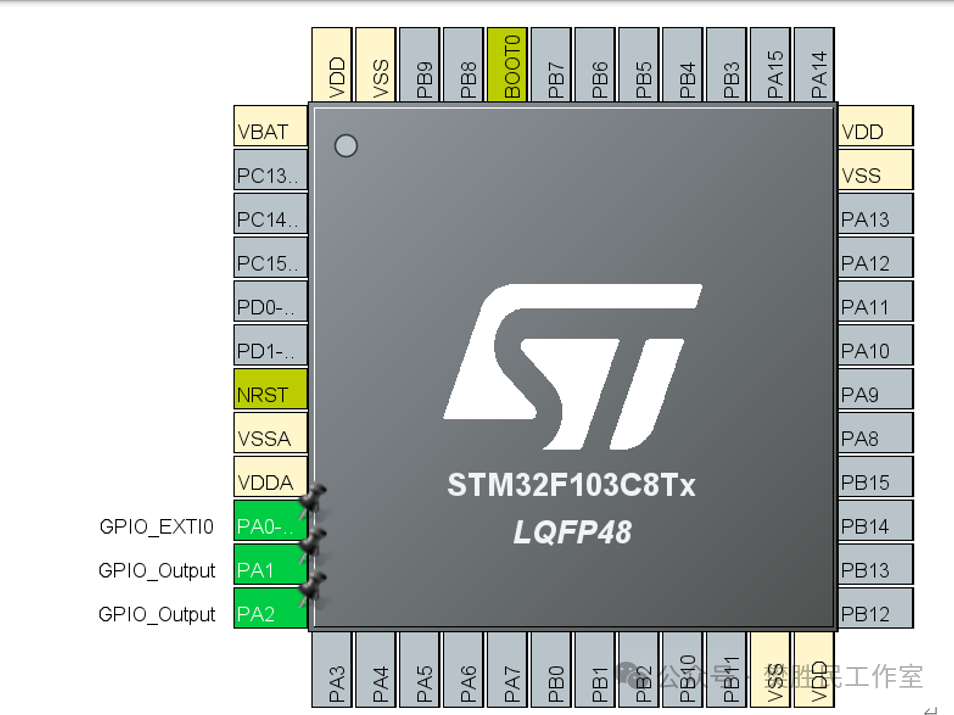
Task: Click the pin-1 marker circle on chip
Action: pyautogui.click(x=346, y=145)
